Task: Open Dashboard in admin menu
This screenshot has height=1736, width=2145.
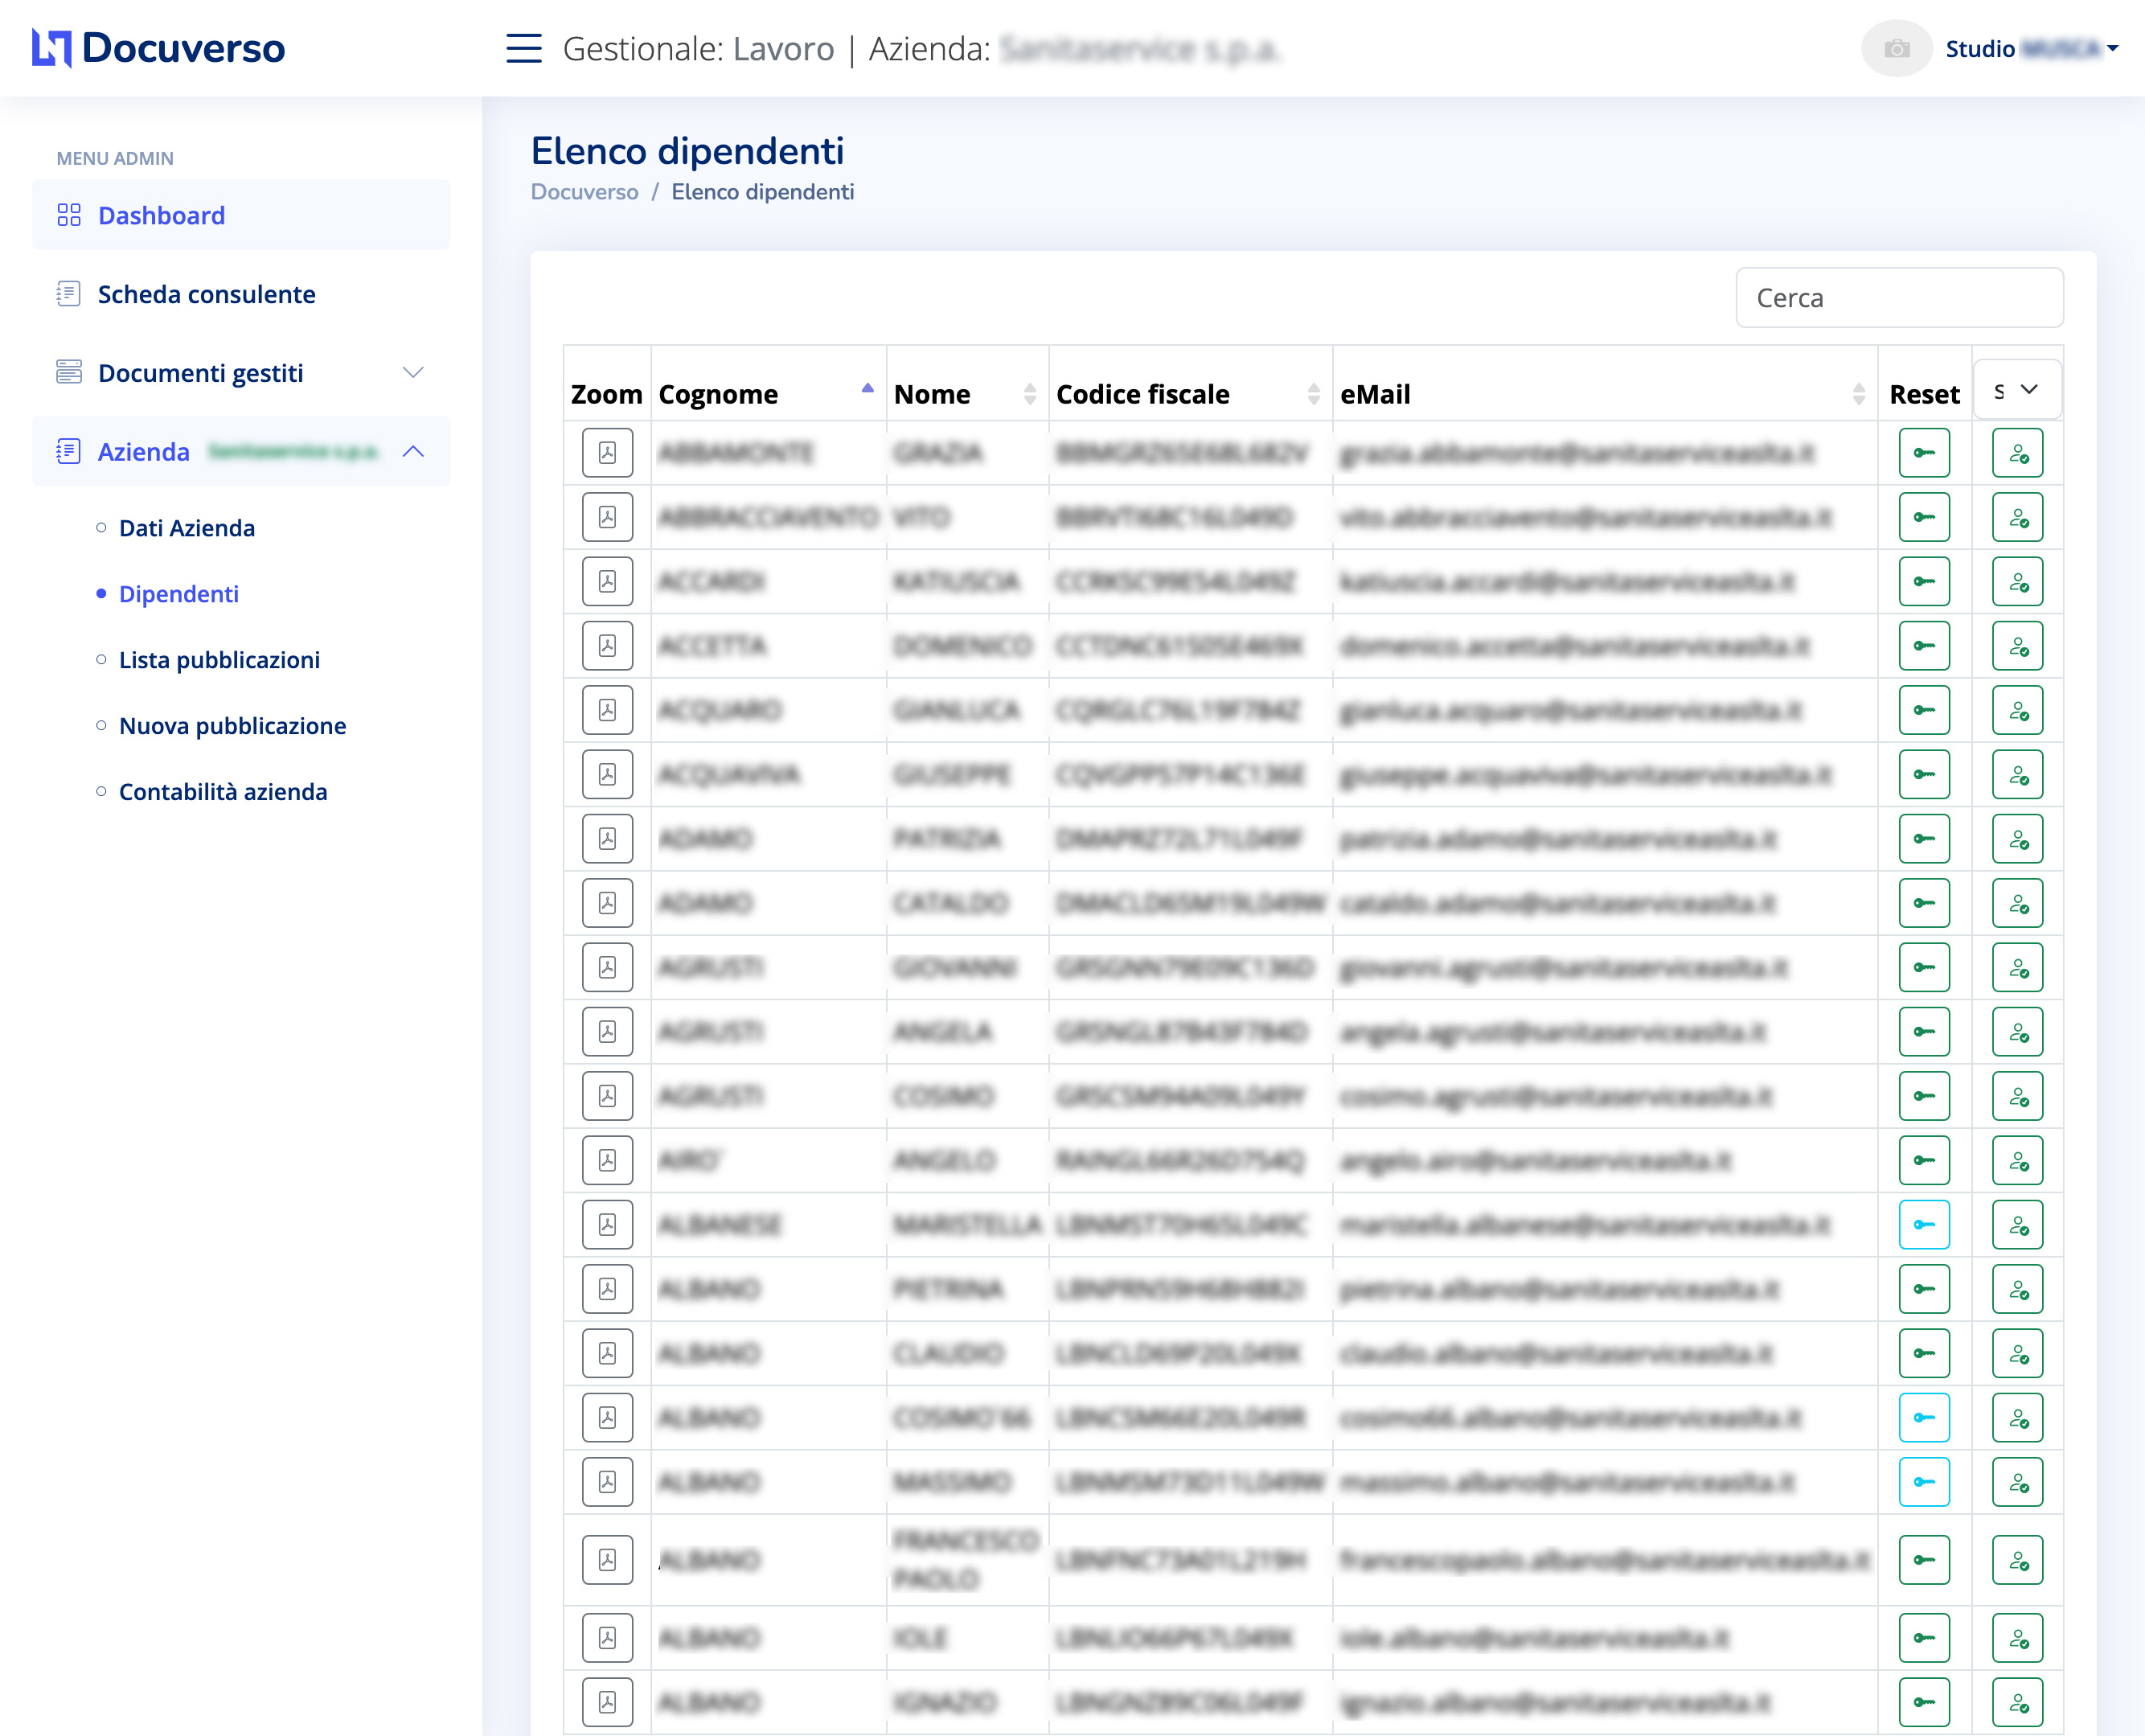Action: click(161, 215)
